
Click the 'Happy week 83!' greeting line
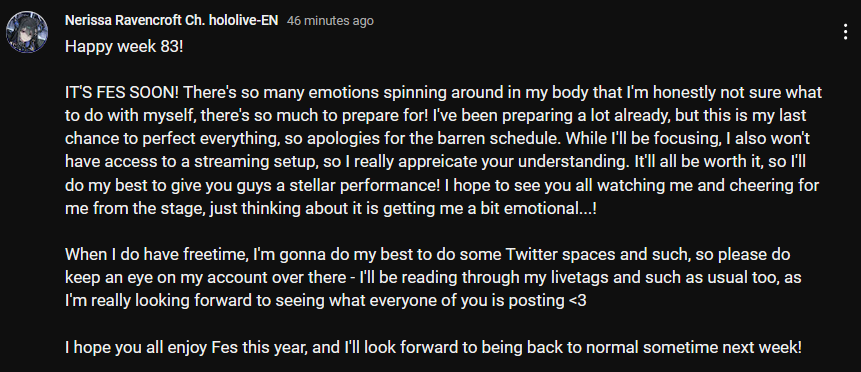point(124,46)
